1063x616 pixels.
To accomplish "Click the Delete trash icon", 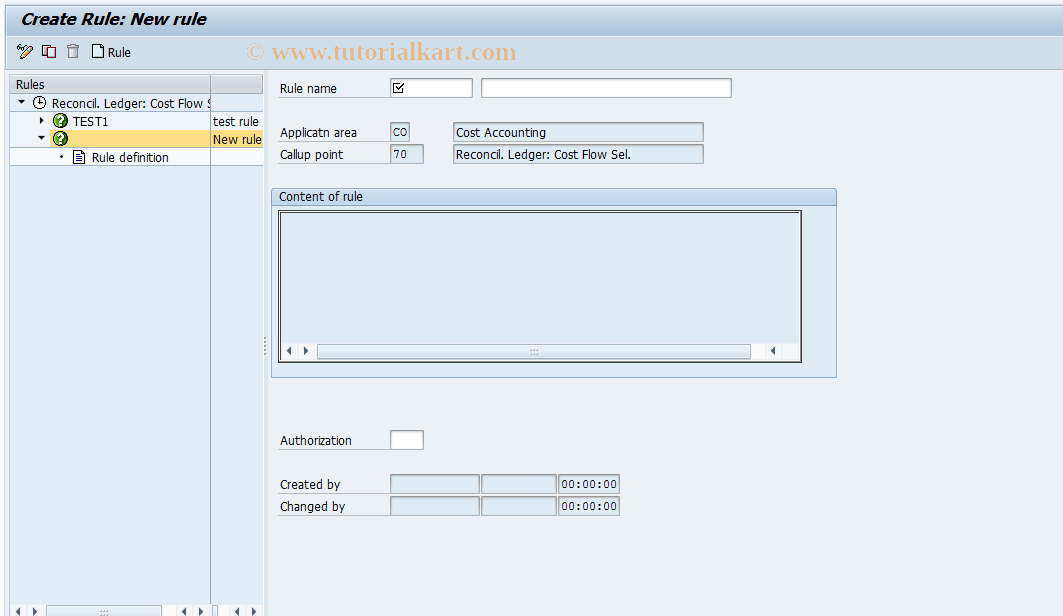I will (71, 51).
